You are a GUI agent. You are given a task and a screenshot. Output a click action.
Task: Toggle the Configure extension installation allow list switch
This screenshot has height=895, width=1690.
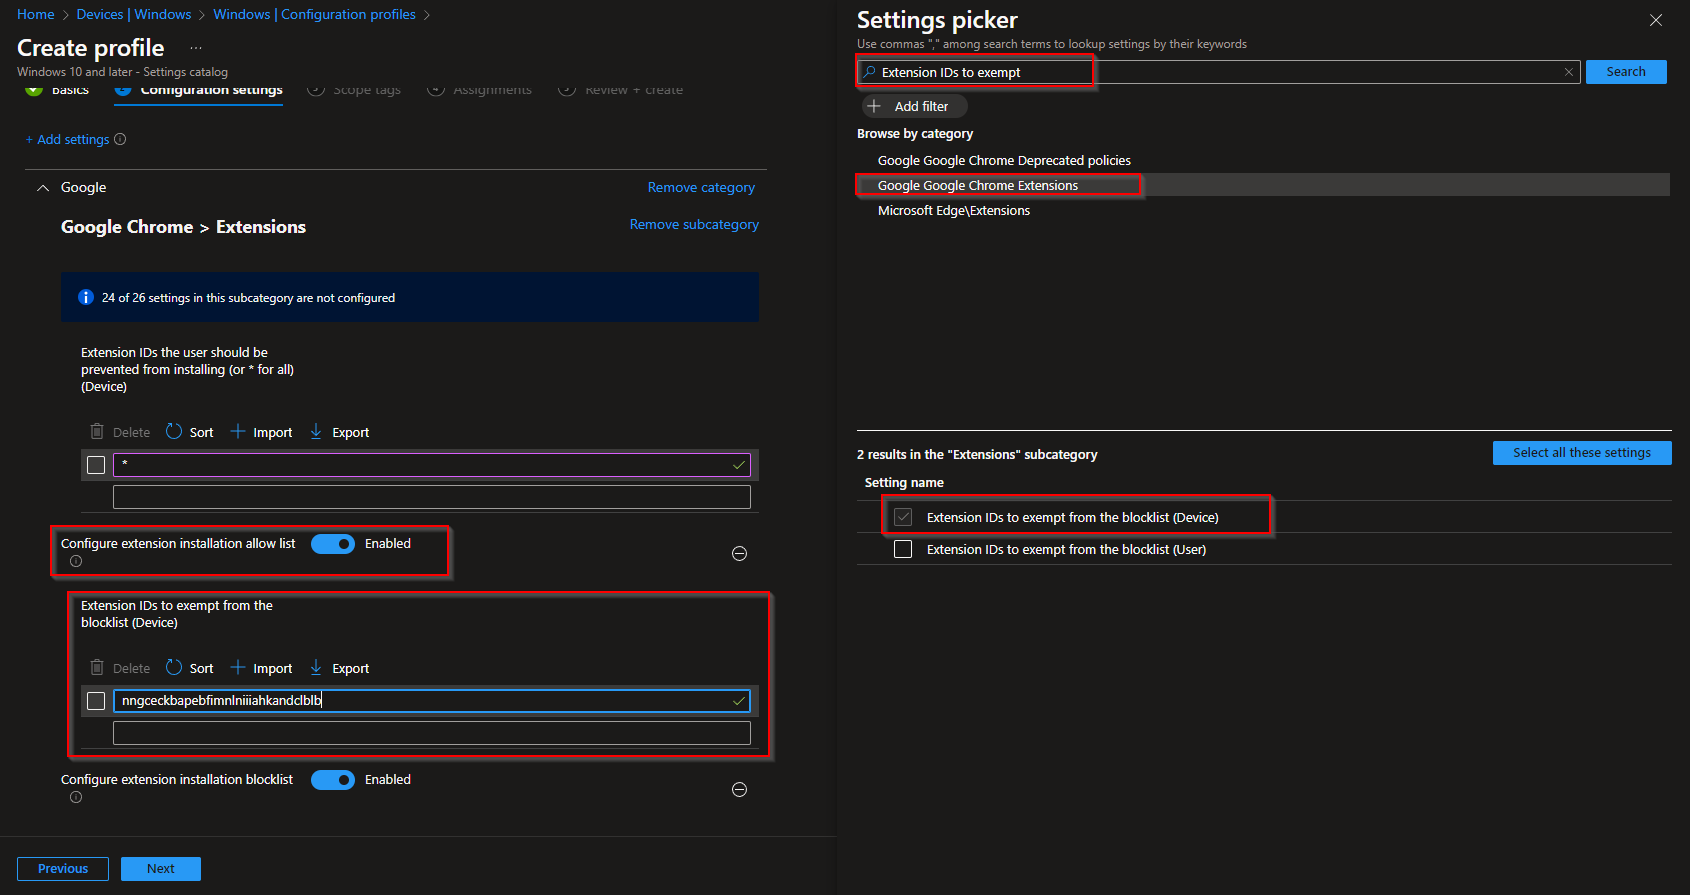[333, 544]
